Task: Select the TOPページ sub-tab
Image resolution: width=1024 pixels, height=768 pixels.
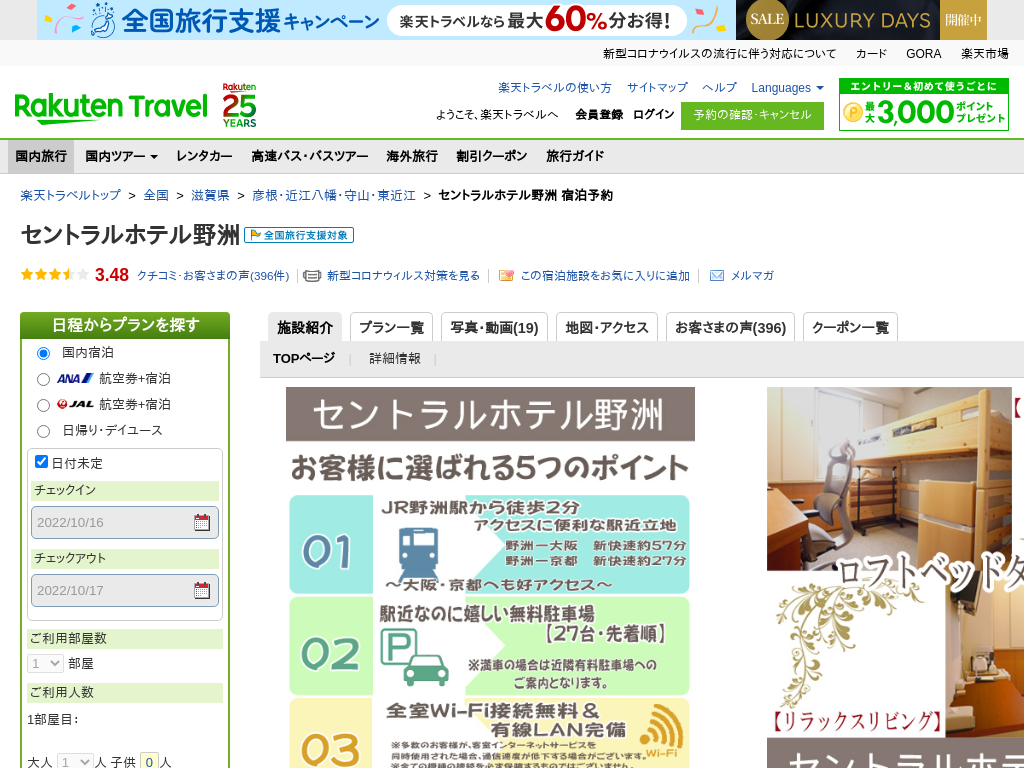Action: tap(304, 359)
